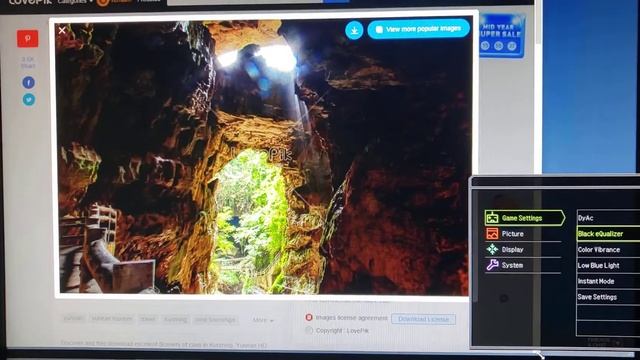
Task: Choose the Save Settings option
Action: (608, 297)
